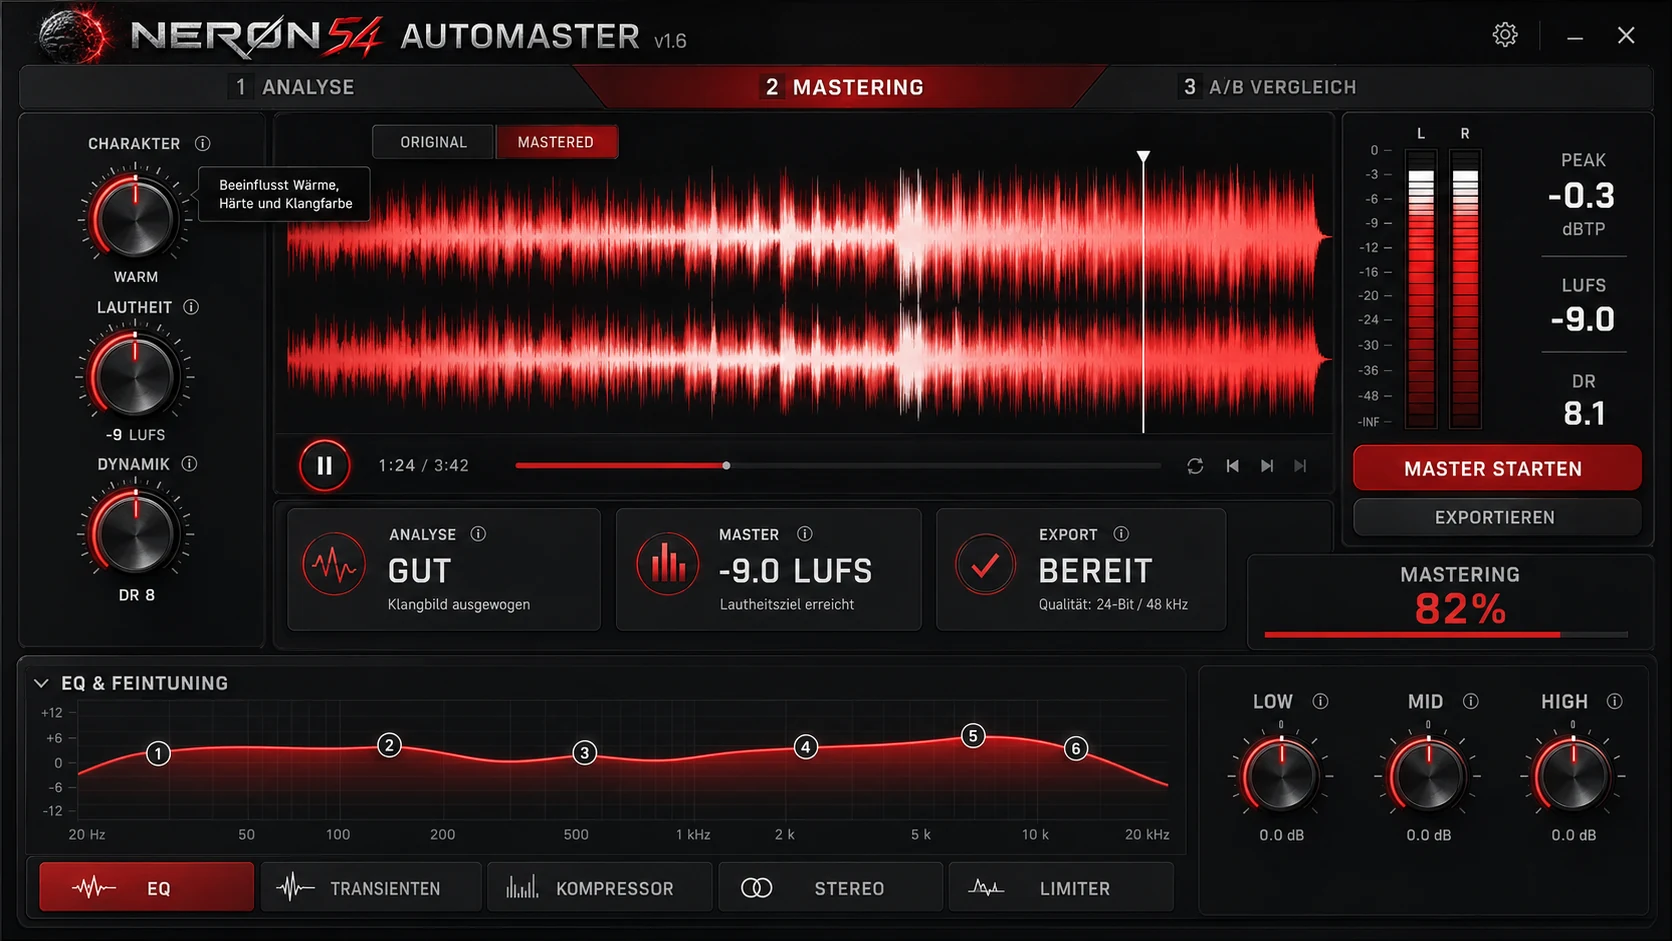Image resolution: width=1672 pixels, height=941 pixels.
Task: Click the Analyse waveform circle icon
Action: (333, 566)
